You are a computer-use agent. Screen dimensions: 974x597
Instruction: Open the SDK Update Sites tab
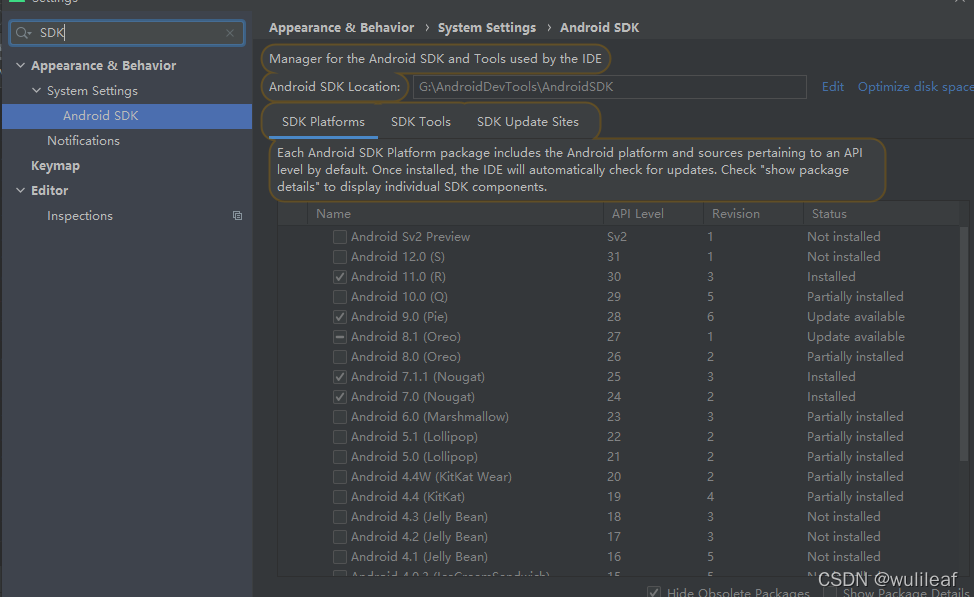[x=527, y=122]
